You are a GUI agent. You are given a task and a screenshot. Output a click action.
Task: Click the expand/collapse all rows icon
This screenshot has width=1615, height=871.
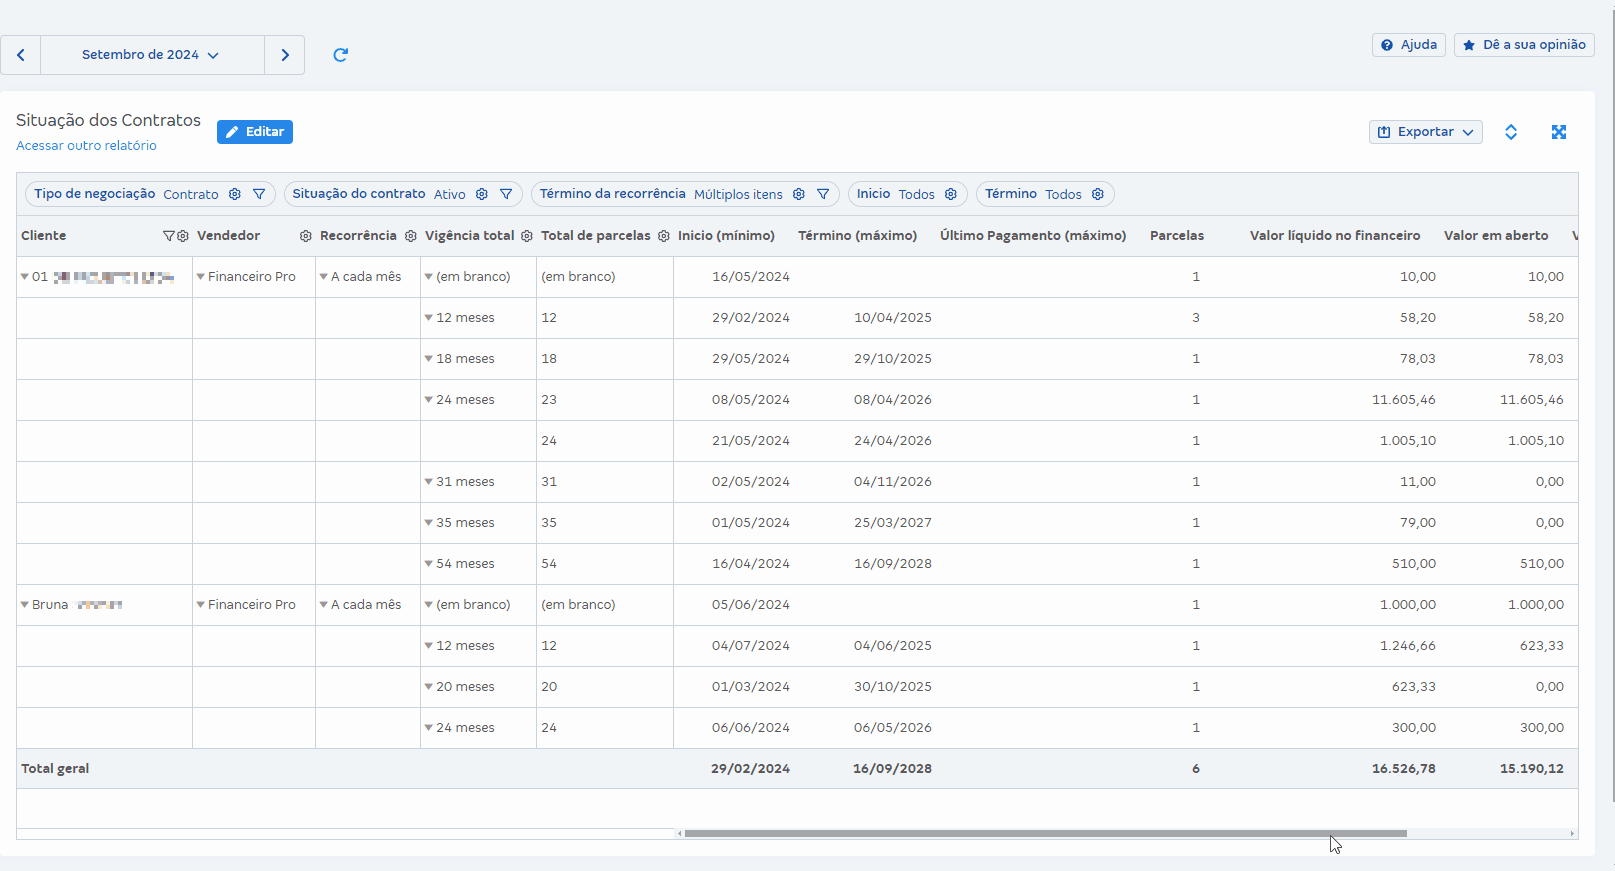tap(1510, 132)
